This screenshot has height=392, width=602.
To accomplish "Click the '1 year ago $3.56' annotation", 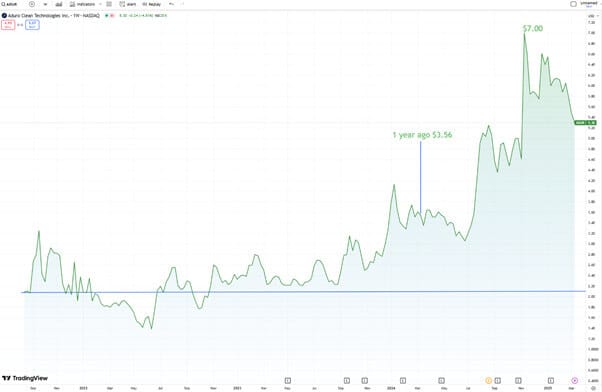I will coord(422,135).
